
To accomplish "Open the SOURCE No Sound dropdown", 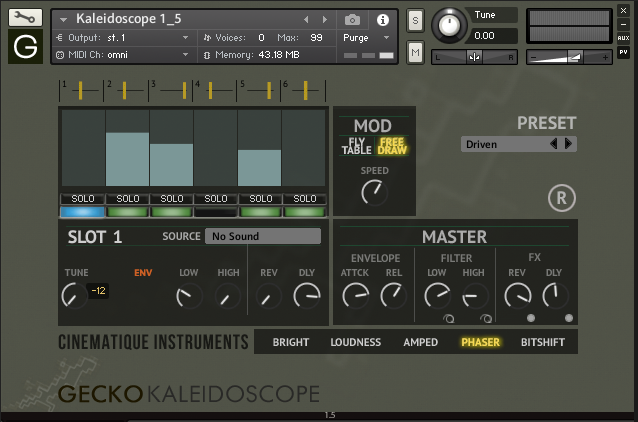I will click(x=263, y=236).
